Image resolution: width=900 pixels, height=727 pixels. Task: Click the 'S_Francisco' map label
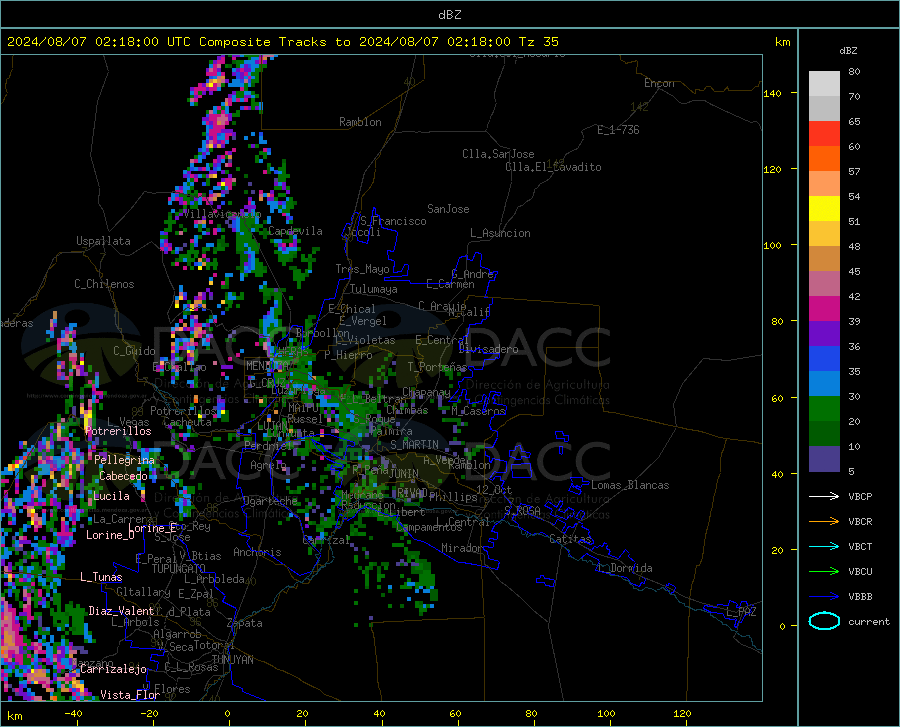393,221
